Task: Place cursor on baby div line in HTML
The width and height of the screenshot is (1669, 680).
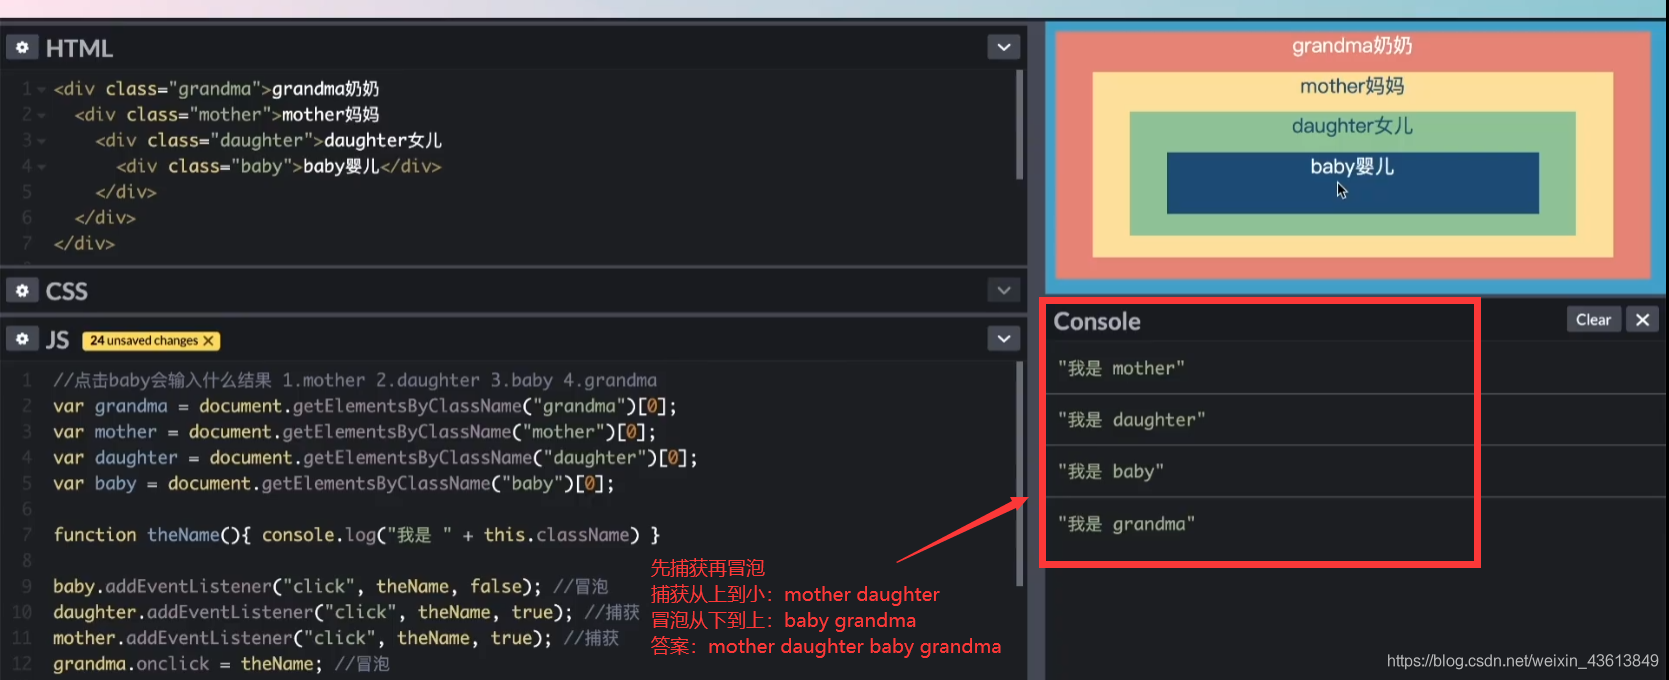Action: 278,166
